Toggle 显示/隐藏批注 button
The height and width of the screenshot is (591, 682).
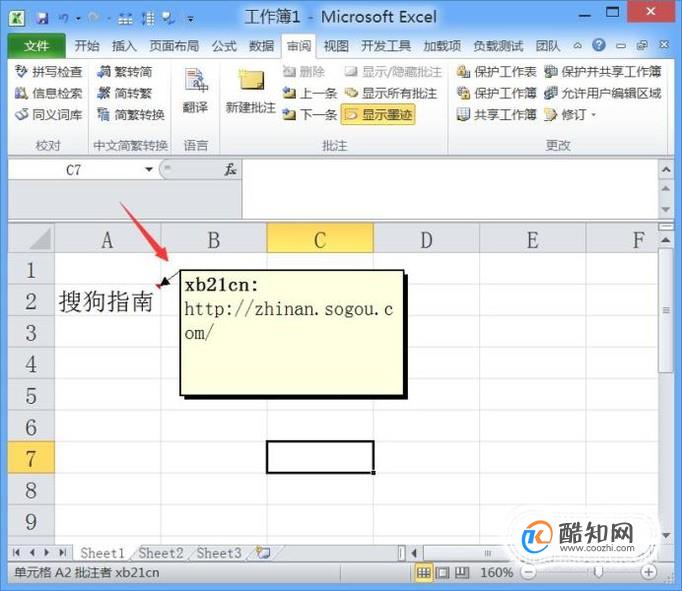tap(393, 71)
